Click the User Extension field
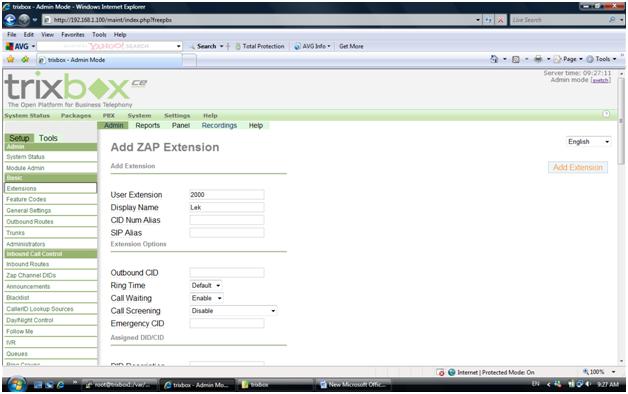 227,195
